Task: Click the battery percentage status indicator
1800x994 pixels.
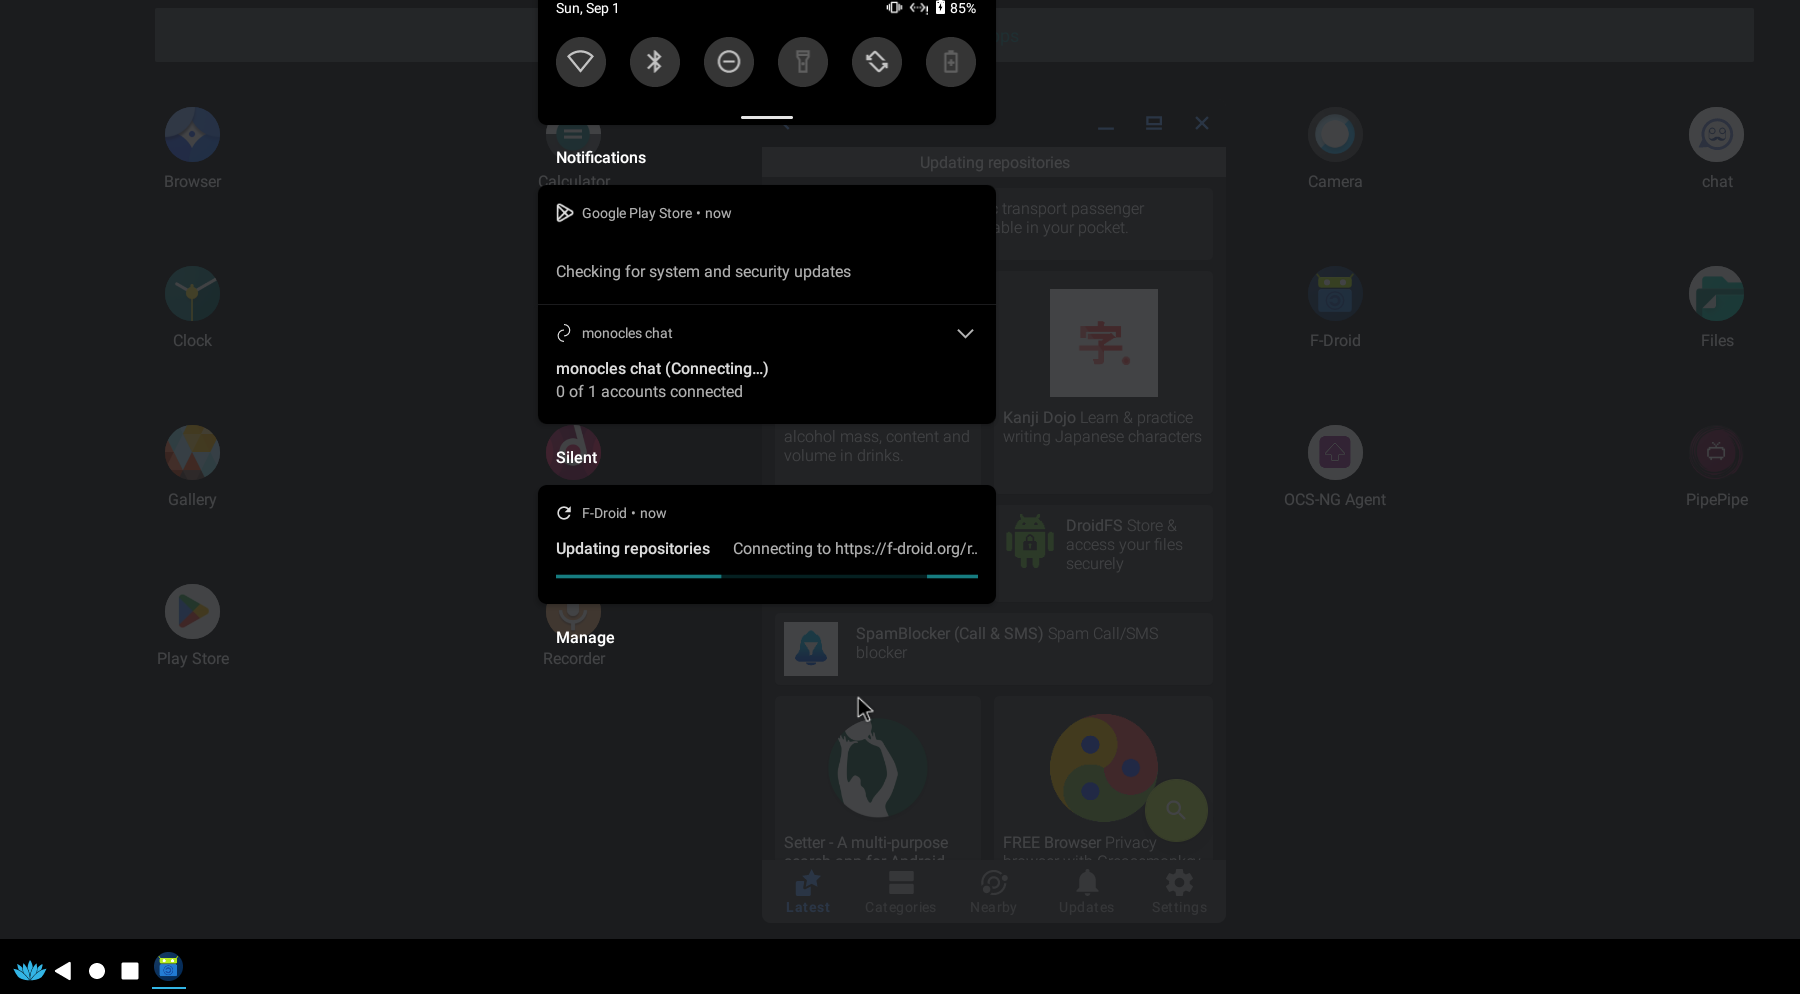Action: [963, 8]
